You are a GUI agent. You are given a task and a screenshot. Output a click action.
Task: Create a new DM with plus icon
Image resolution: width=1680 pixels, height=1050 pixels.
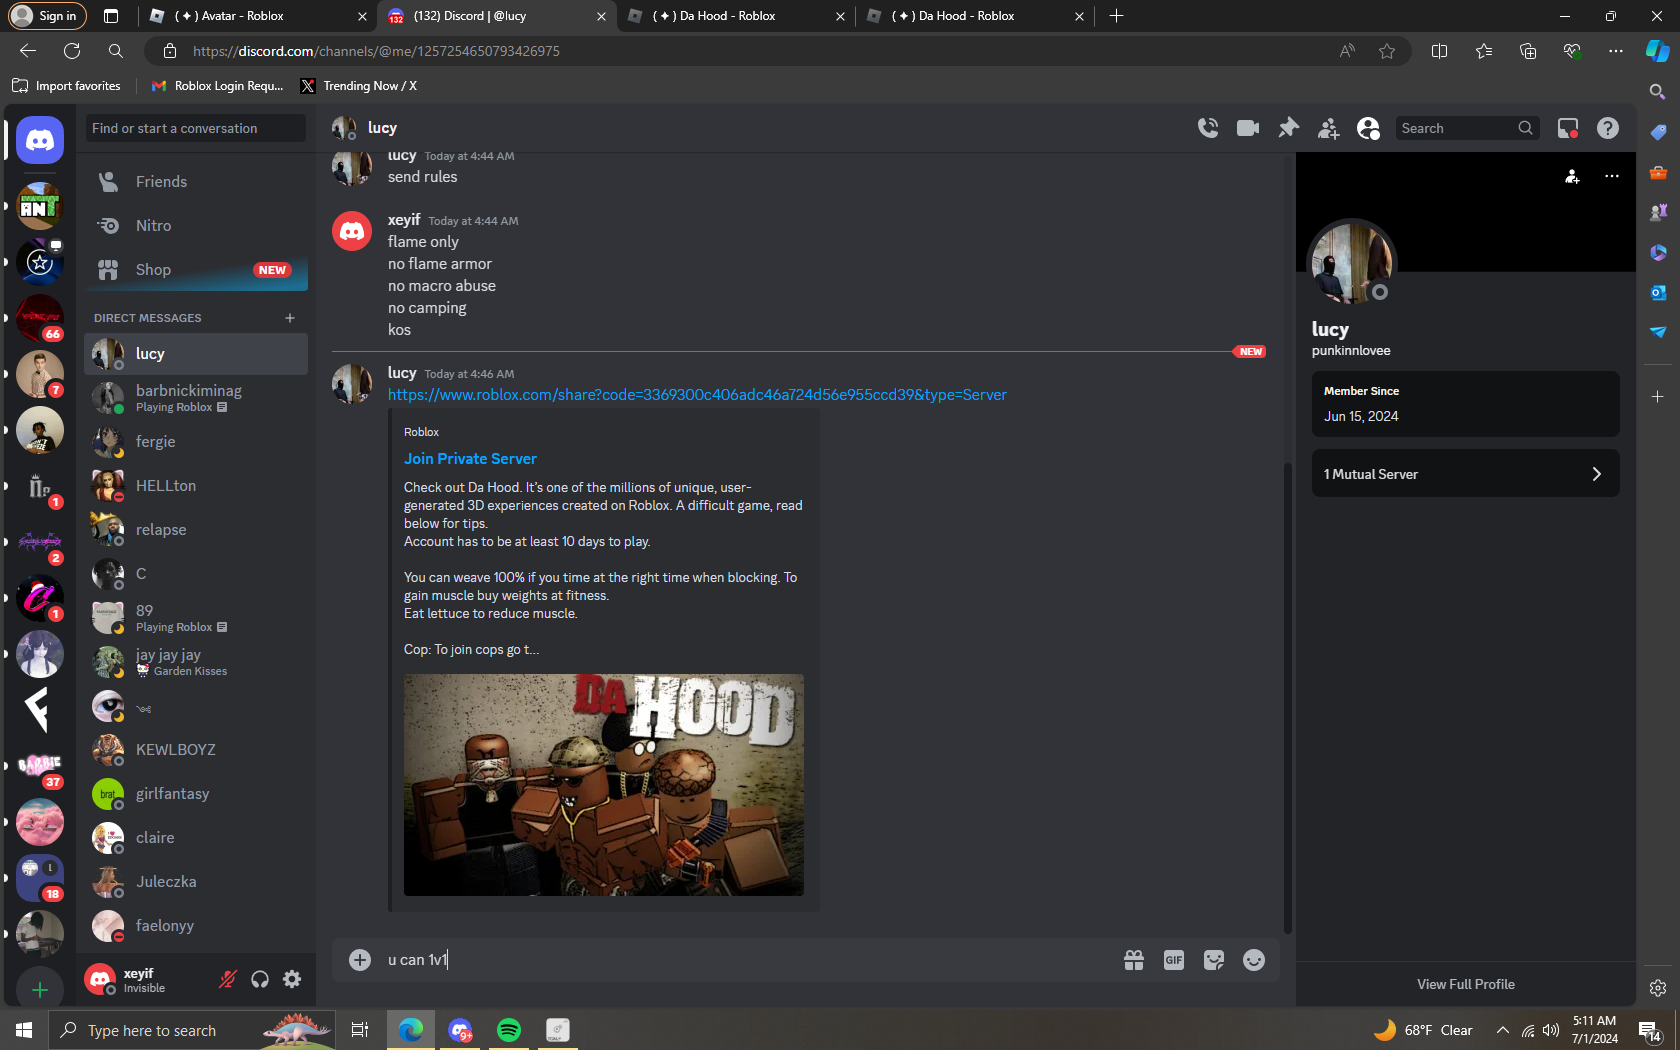(x=290, y=318)
